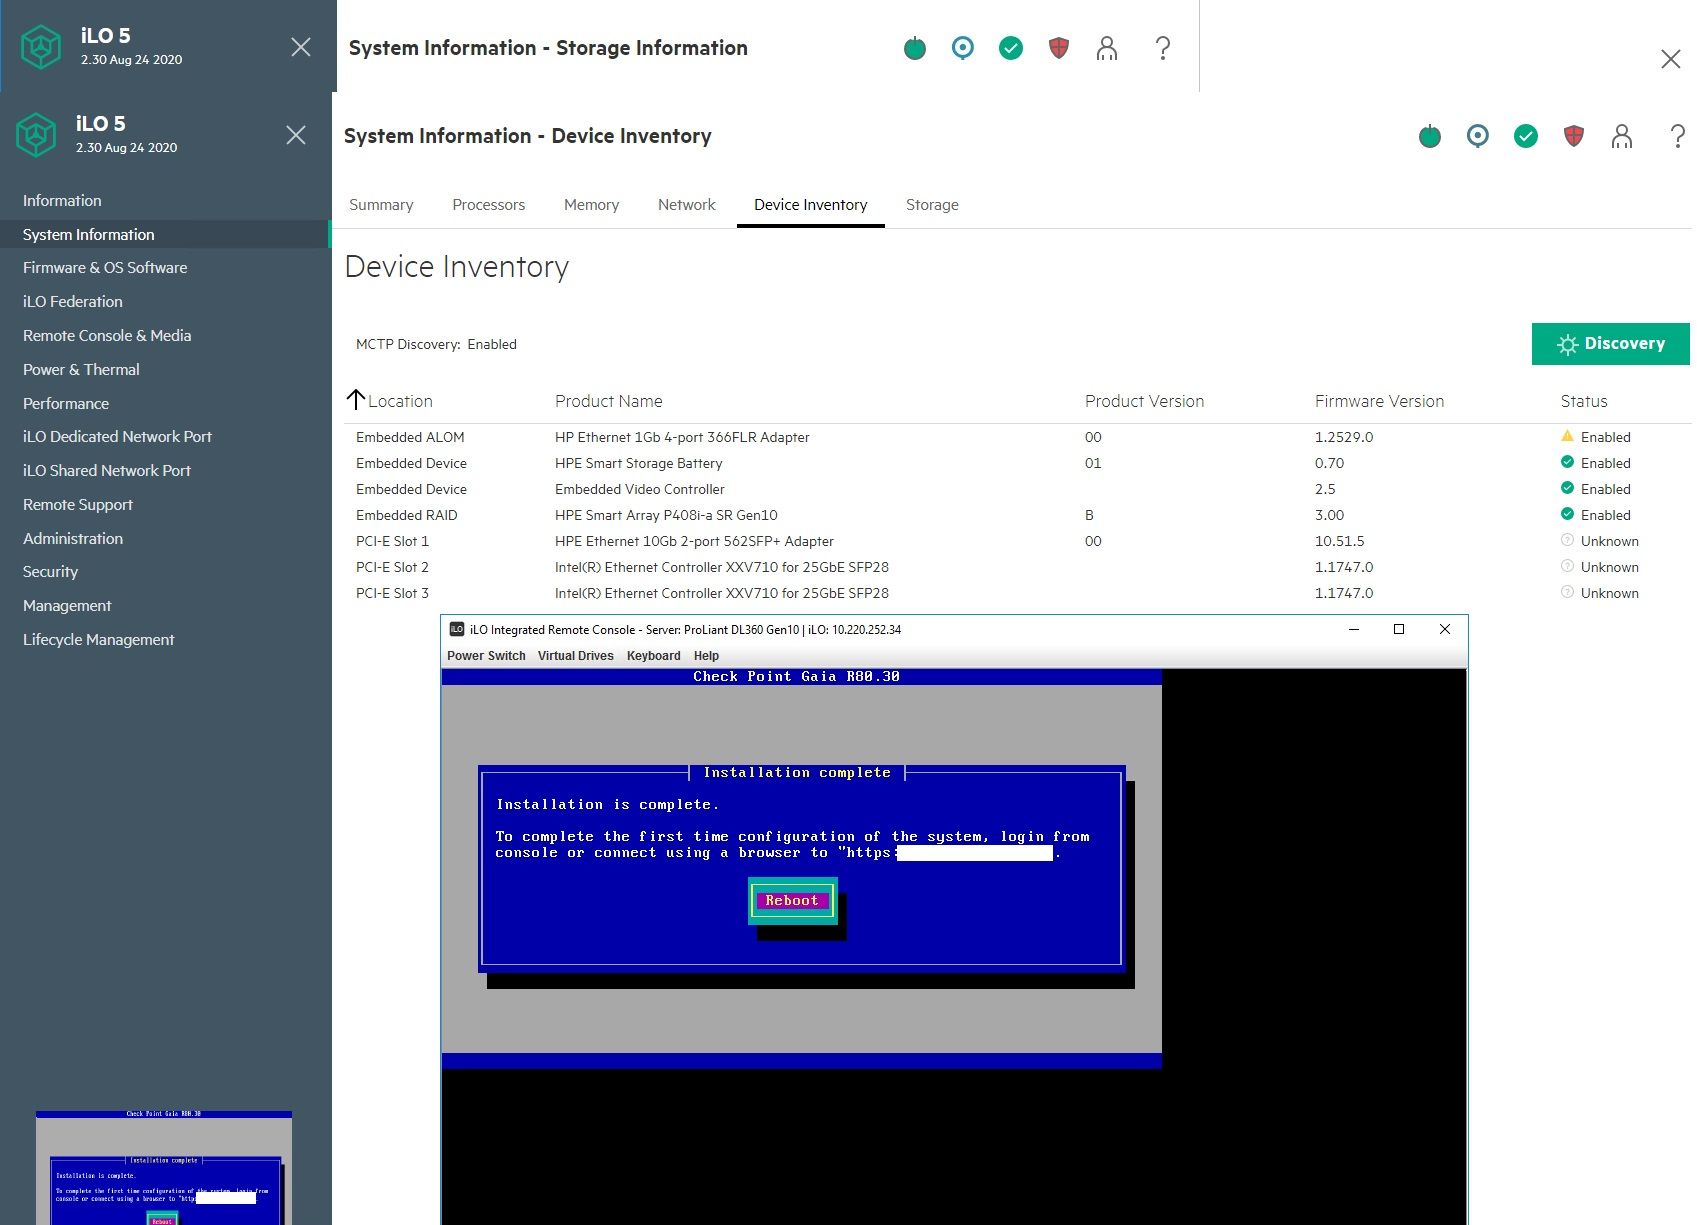Select the Device Inventory tab
Image resolution: width=1697 pixels, height=1225 pixels.
coord(810,205)
